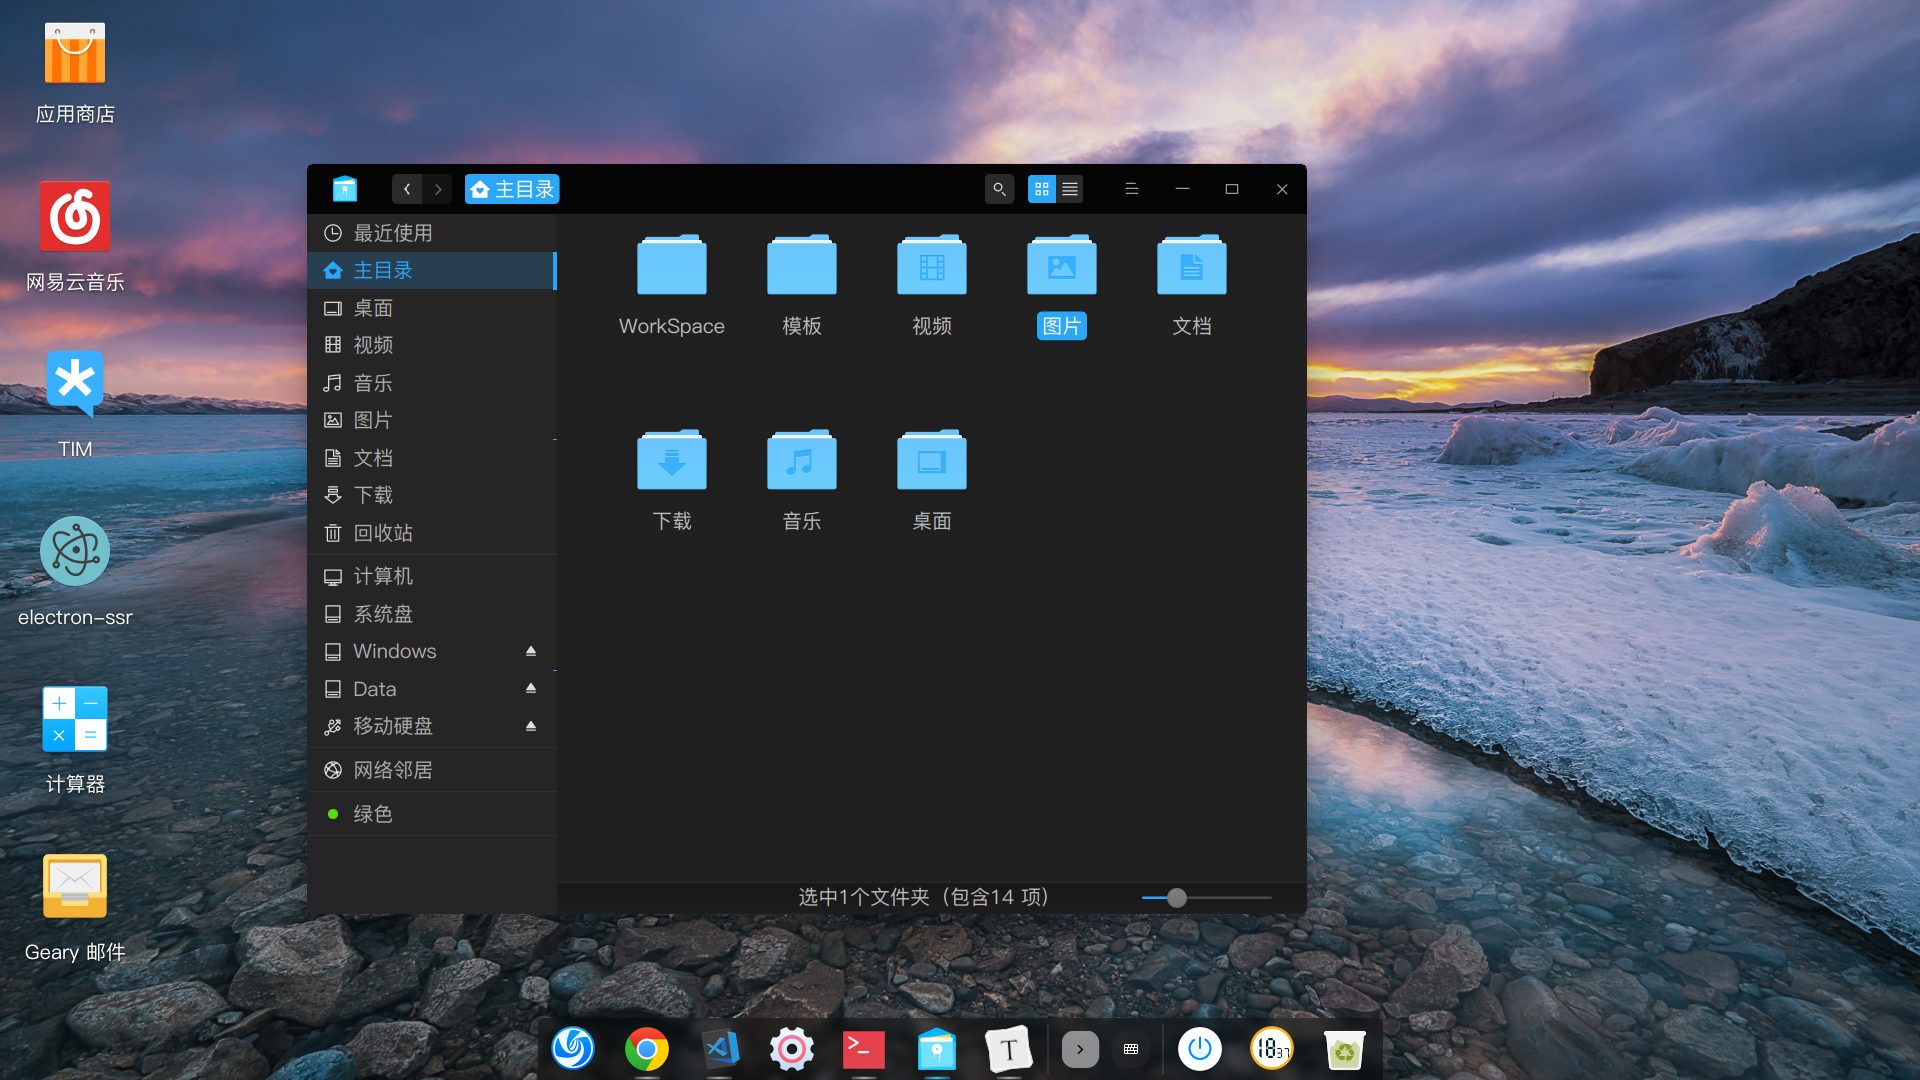Viewport: 1920px width, 1080px height.
Task: Open TIM desktop icon
Action: coord(75,405)
